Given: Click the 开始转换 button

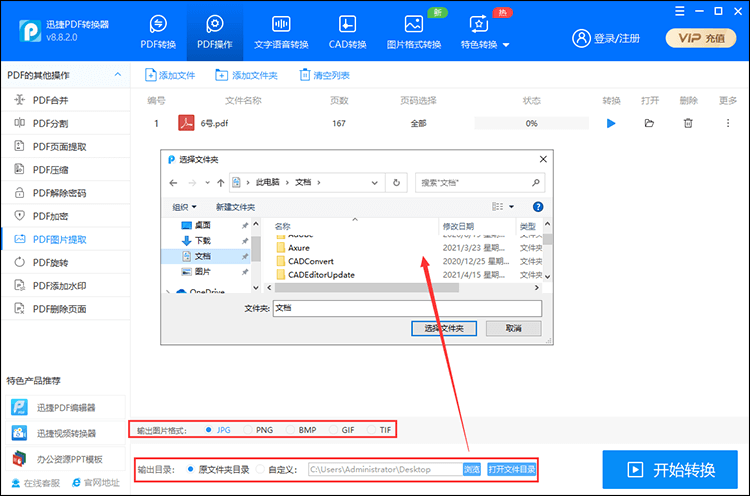Looking at the screenshot, I should pos(670,470).
